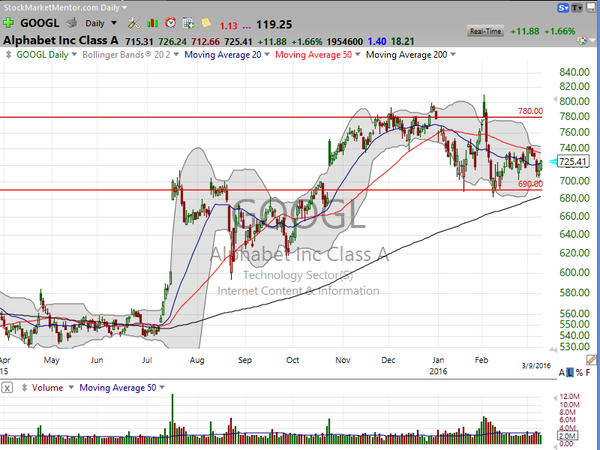Open the Moving Average 50 price dropdown
Image resolution: width=600 pixels, height=450 pixels.
357,55
